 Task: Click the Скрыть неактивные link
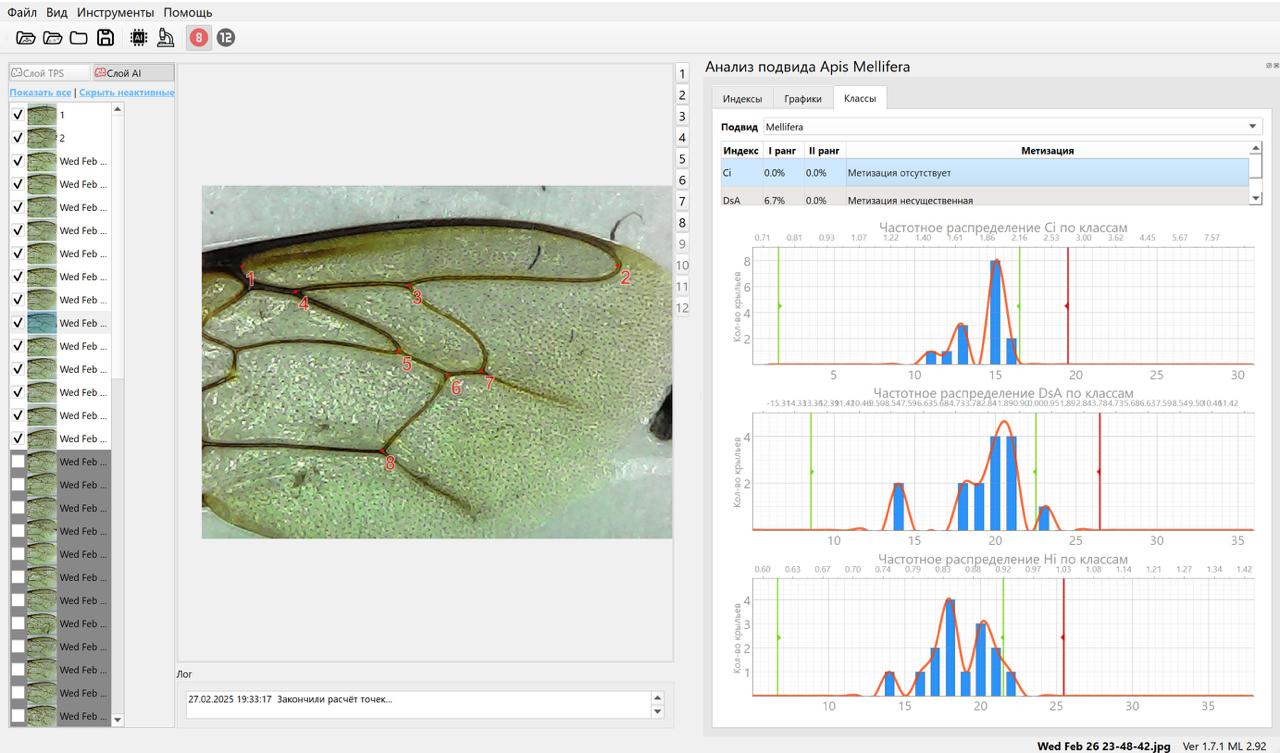127,92
